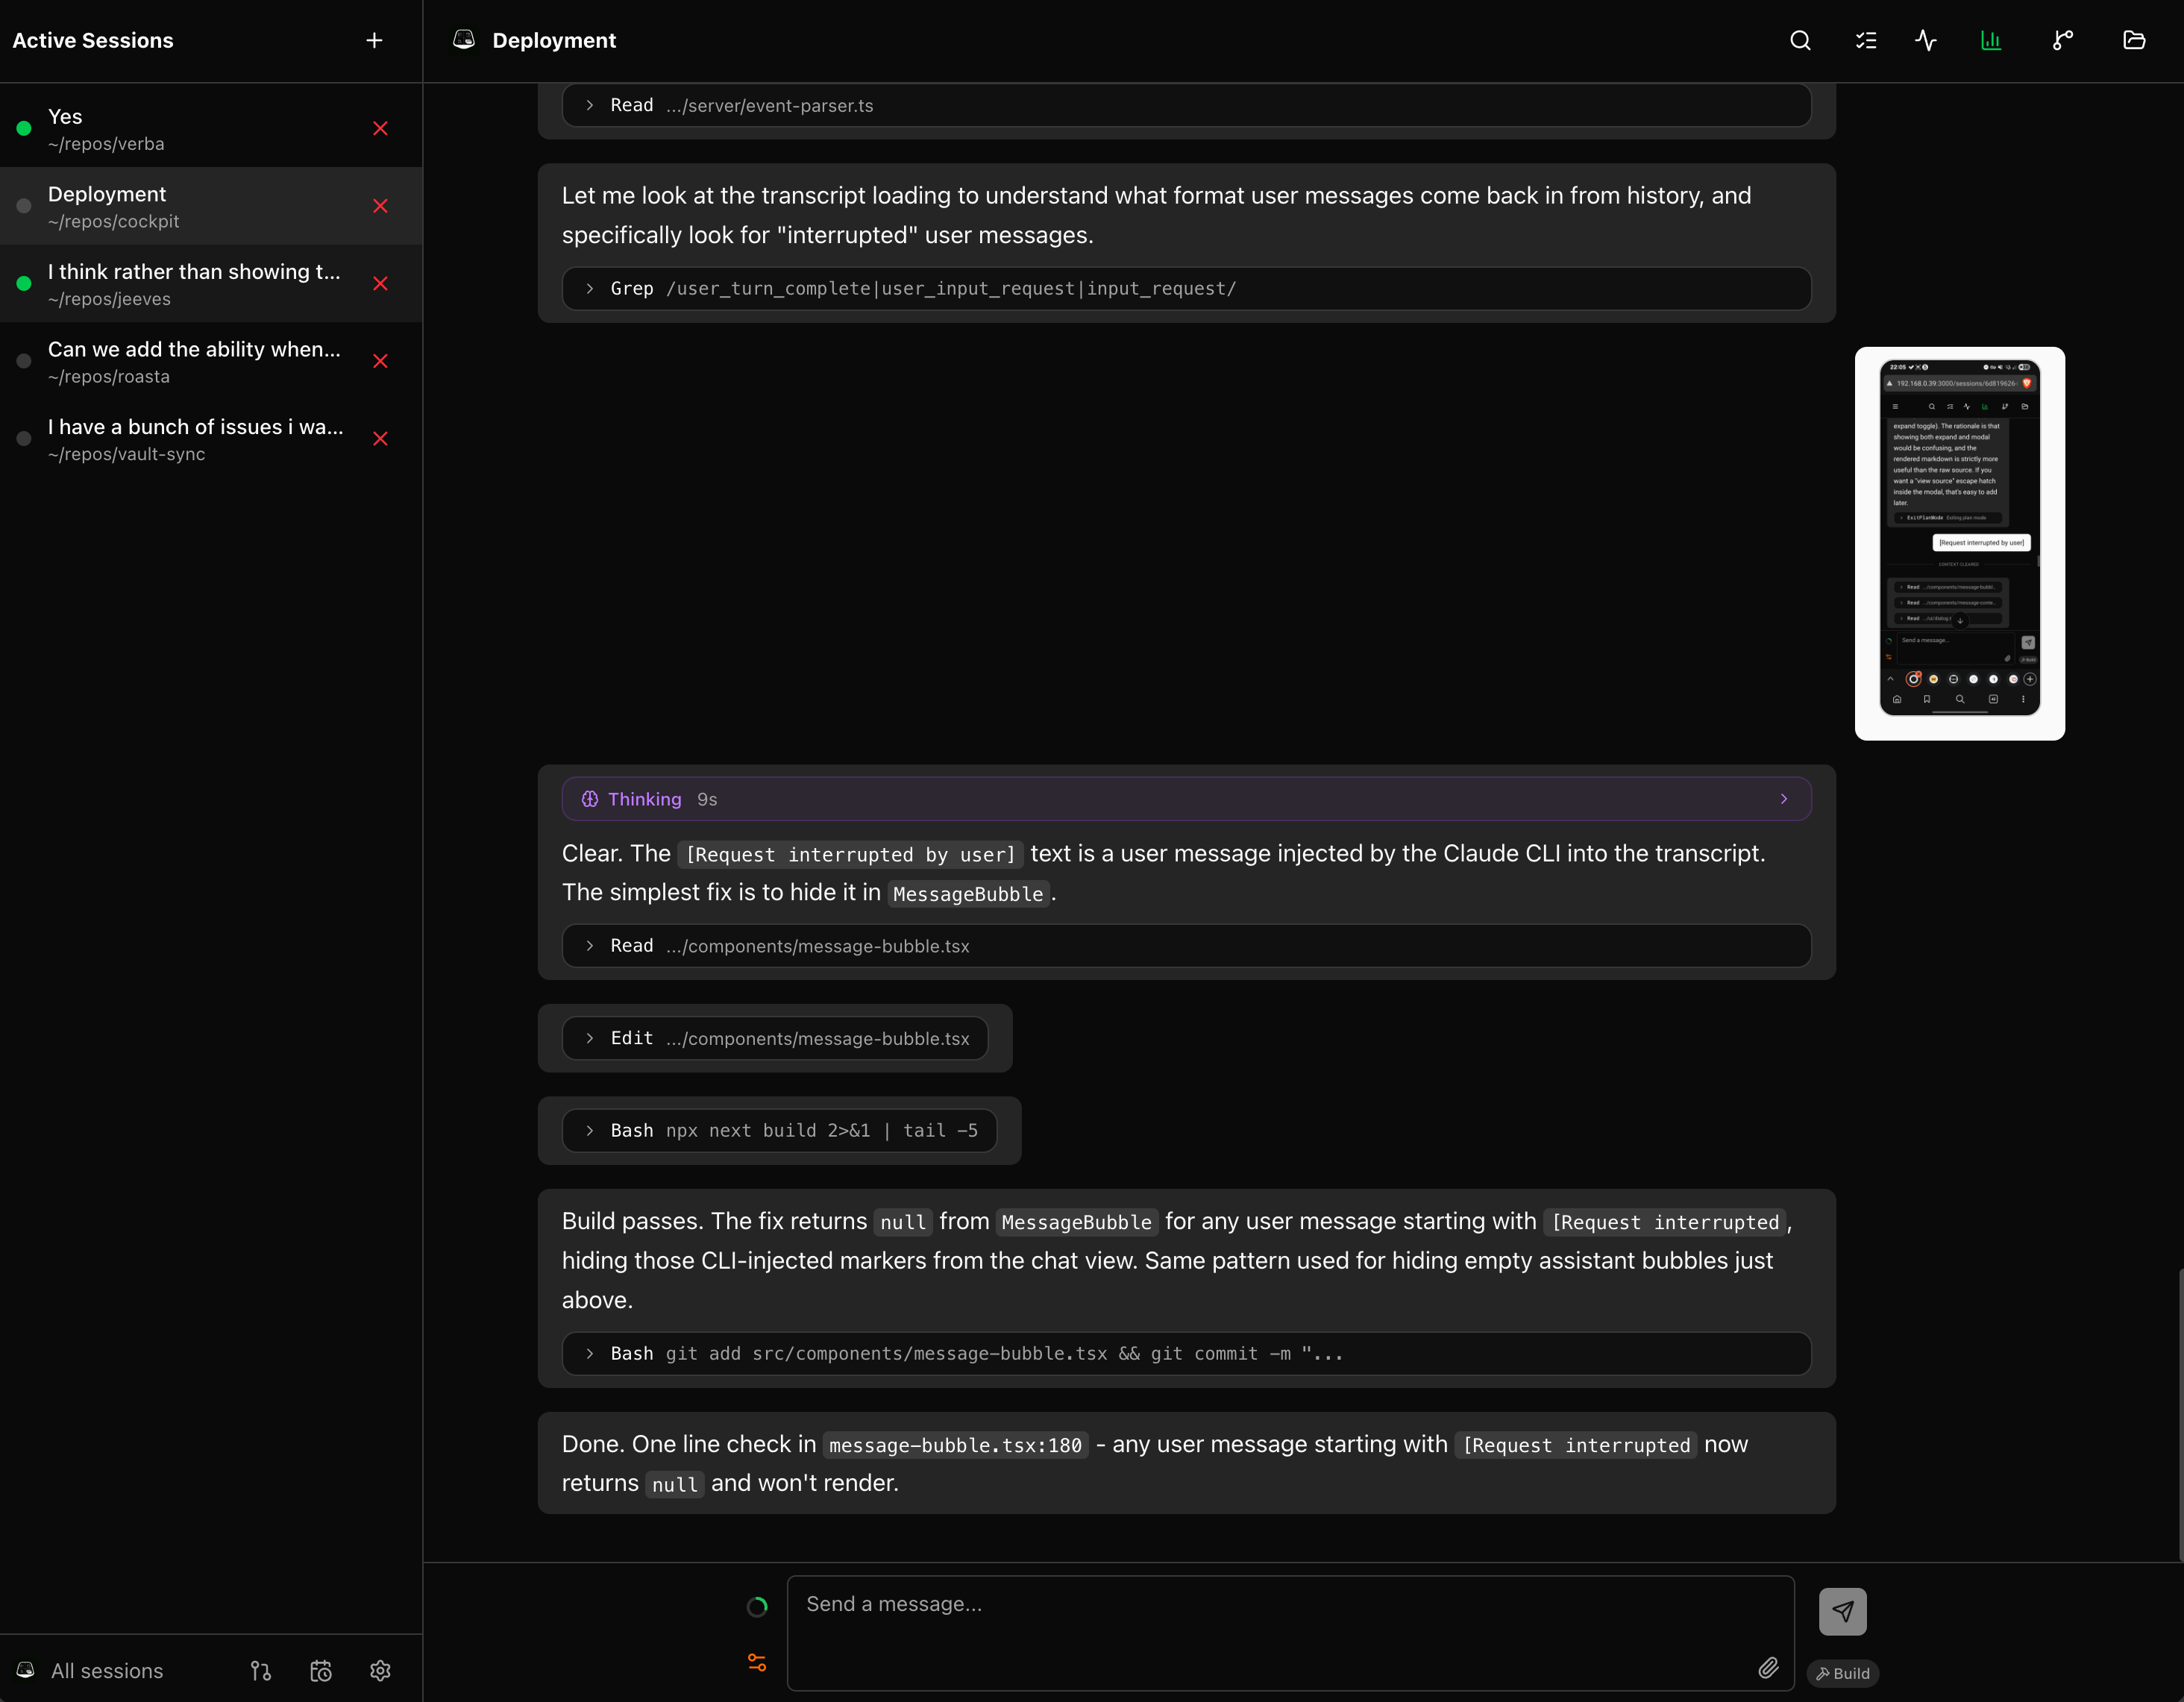Expand the Edit message-bubble.tsx tool call
2184x1702 pixels.
775,1038
